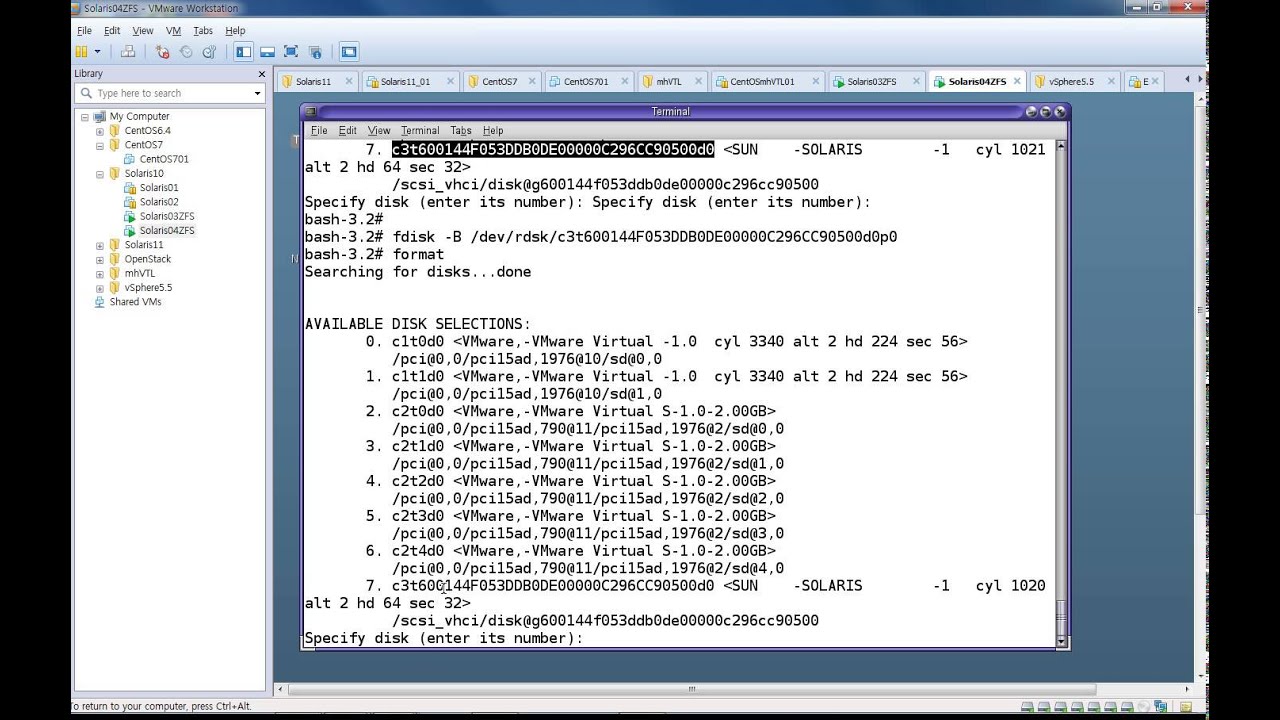
Task: Open the Terminal window's File menu
Action: click(319, 131)
